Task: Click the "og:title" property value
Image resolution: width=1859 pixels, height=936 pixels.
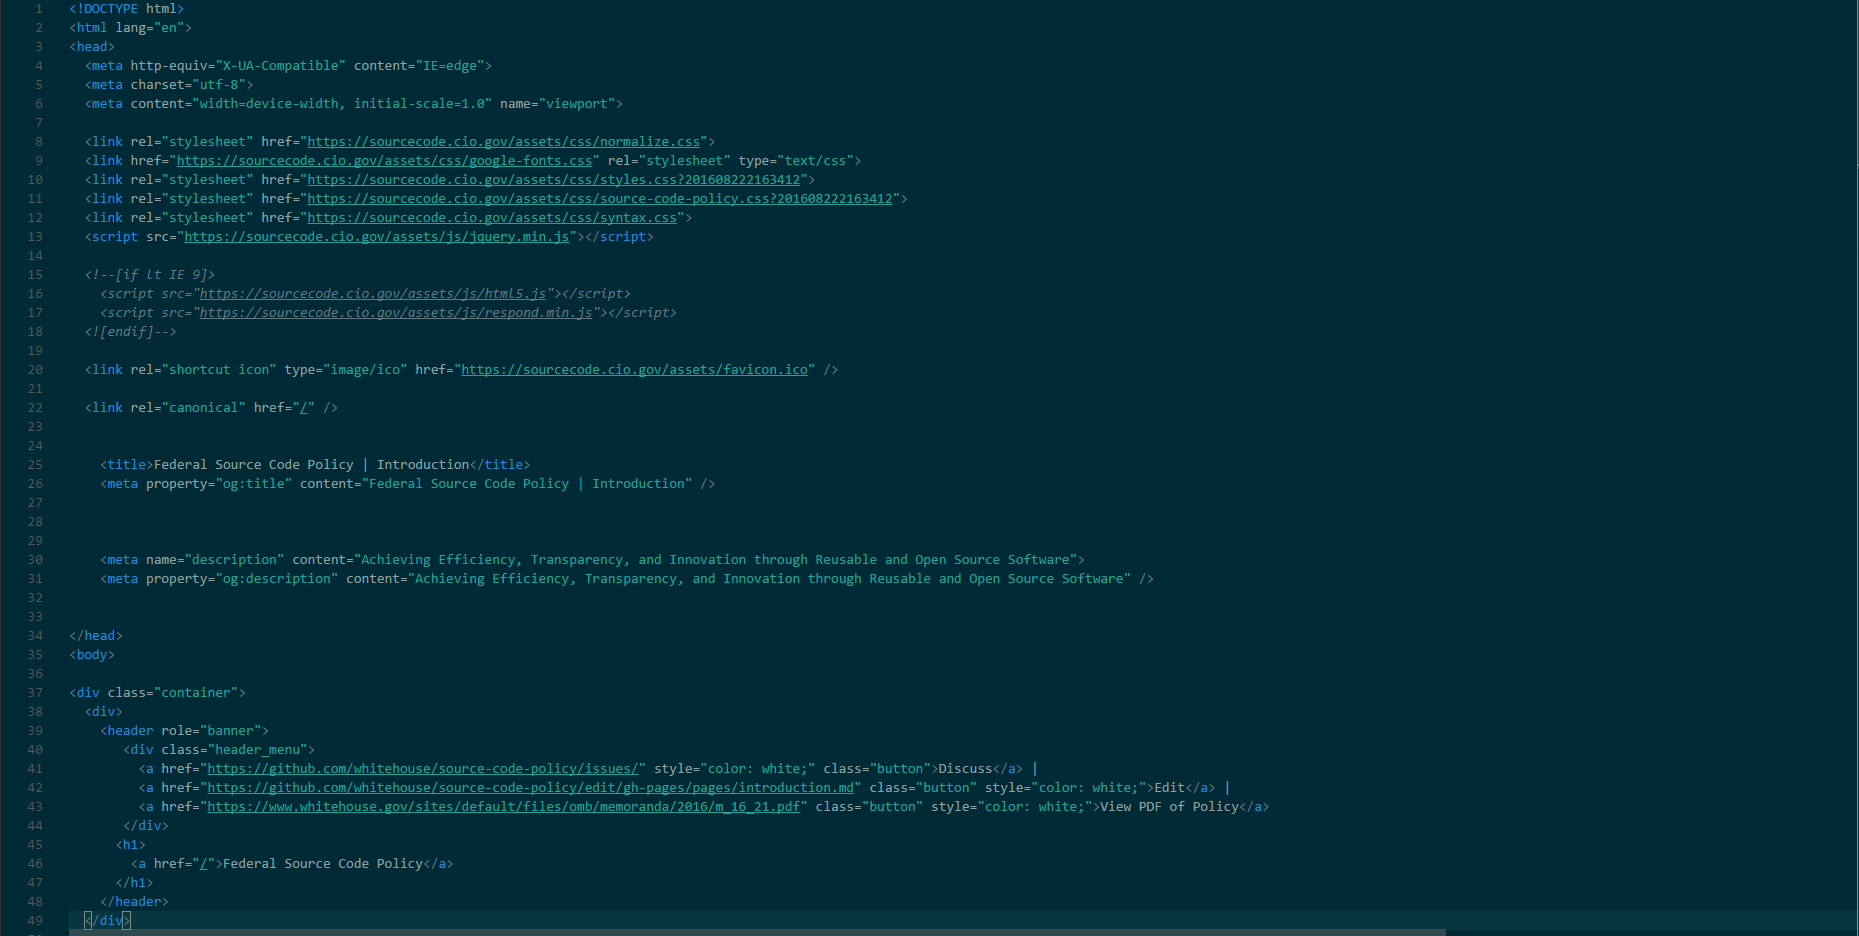Action: click(254, 484)
